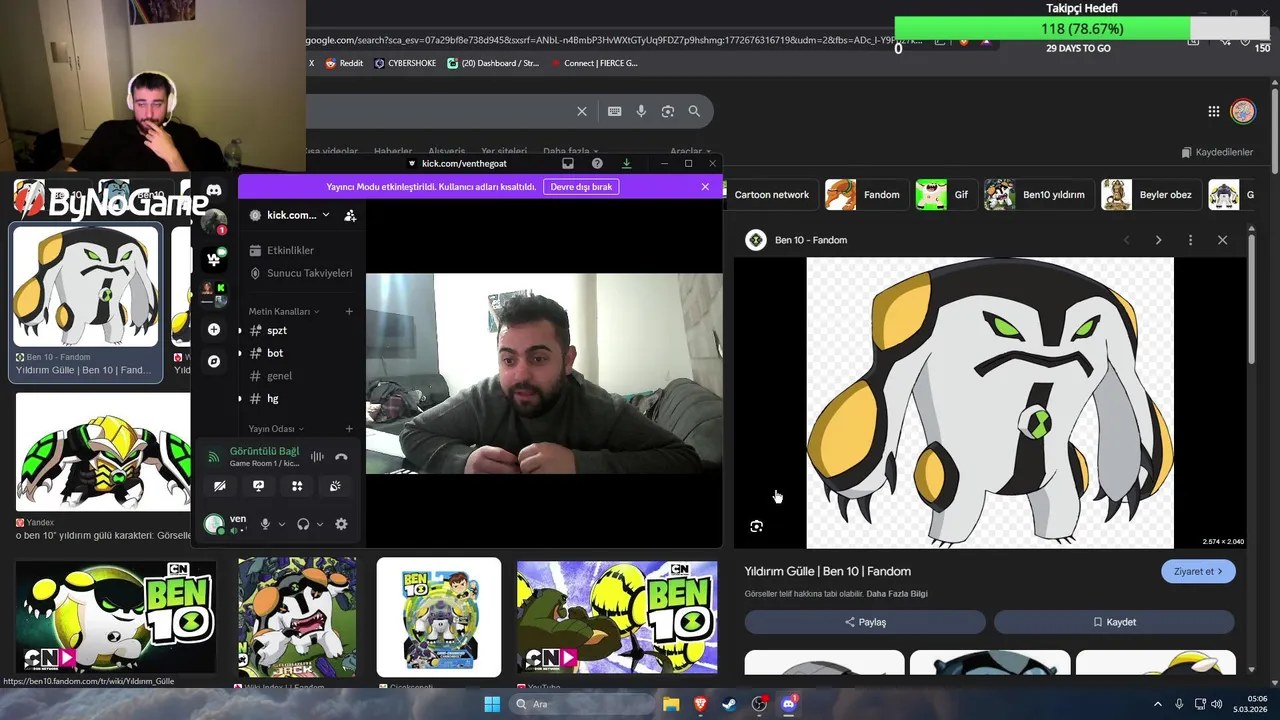Screen dimensions: 1280x720
Task: Open the Reddit bookmark
Action: 342,63
